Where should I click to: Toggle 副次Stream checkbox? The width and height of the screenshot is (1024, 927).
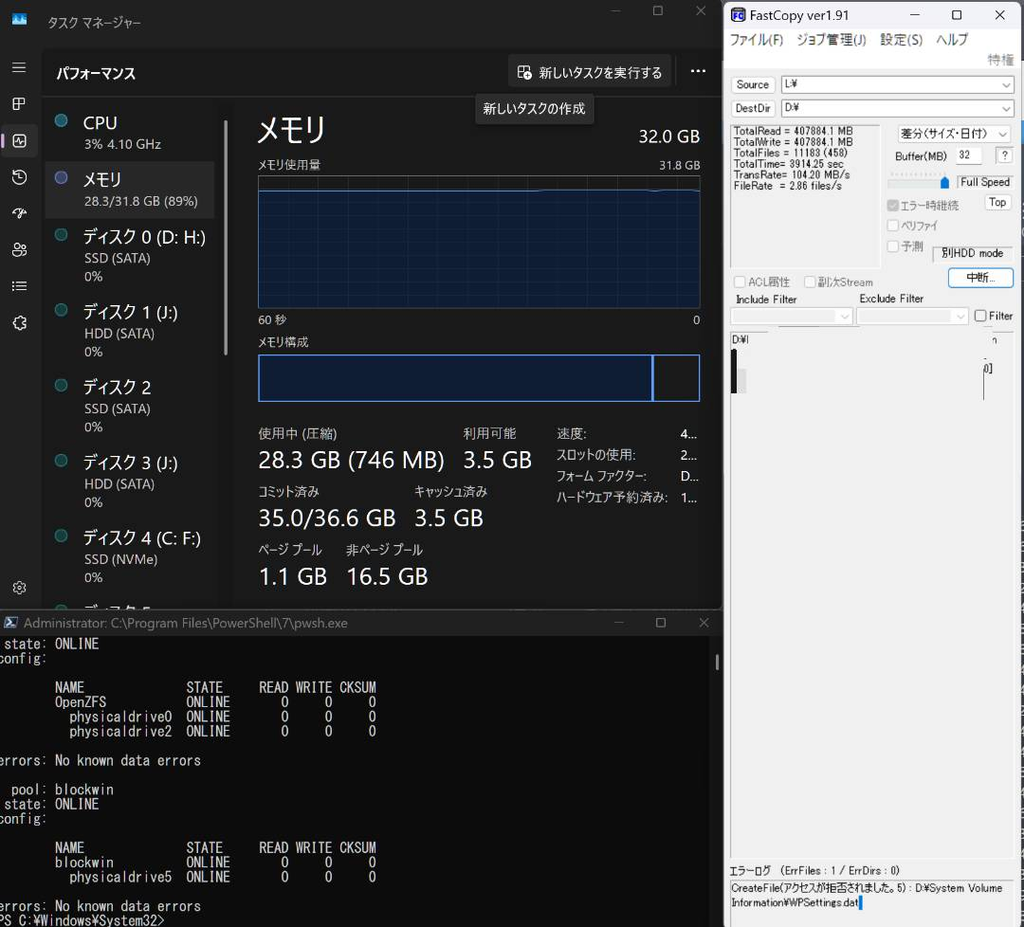click(810, 282)
